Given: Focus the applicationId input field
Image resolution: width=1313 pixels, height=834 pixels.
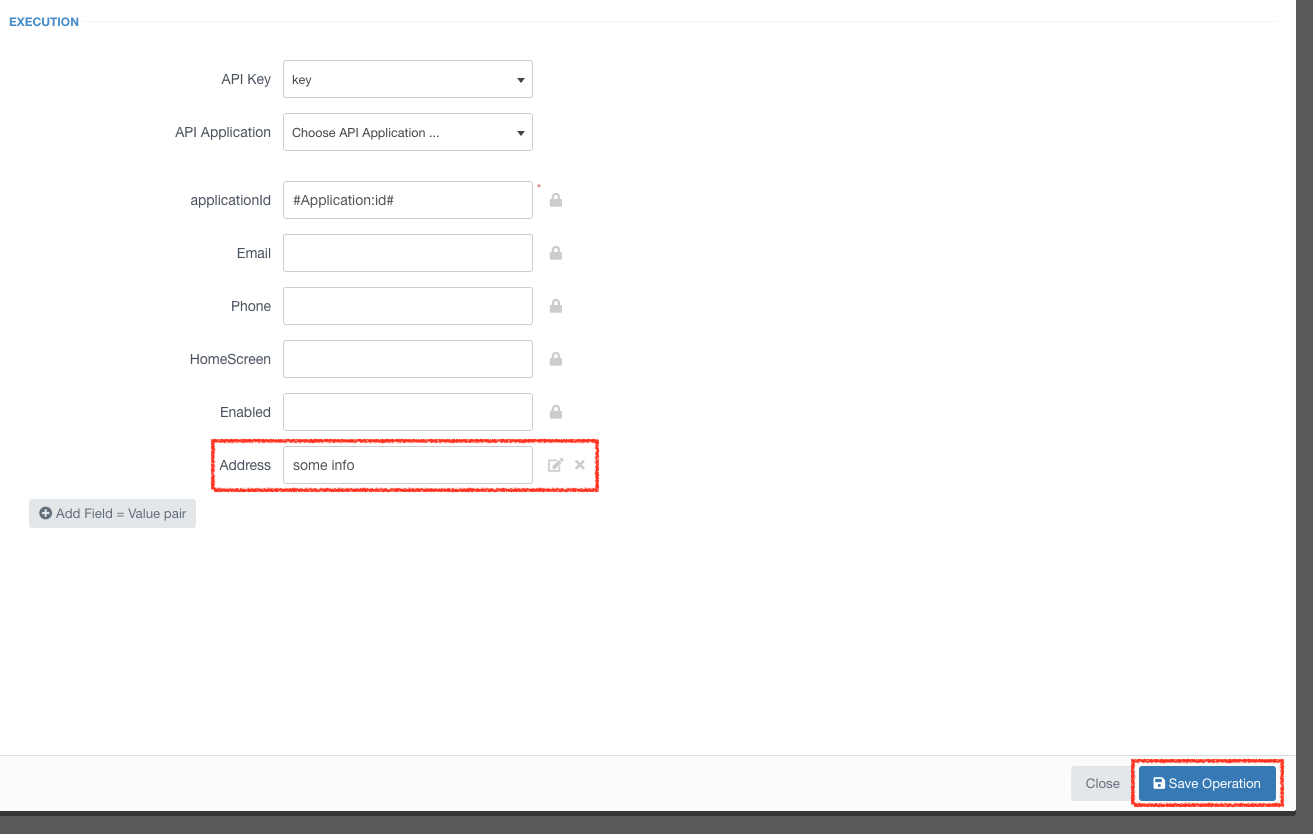Looking at the screenshot, I should coord(408,200).
